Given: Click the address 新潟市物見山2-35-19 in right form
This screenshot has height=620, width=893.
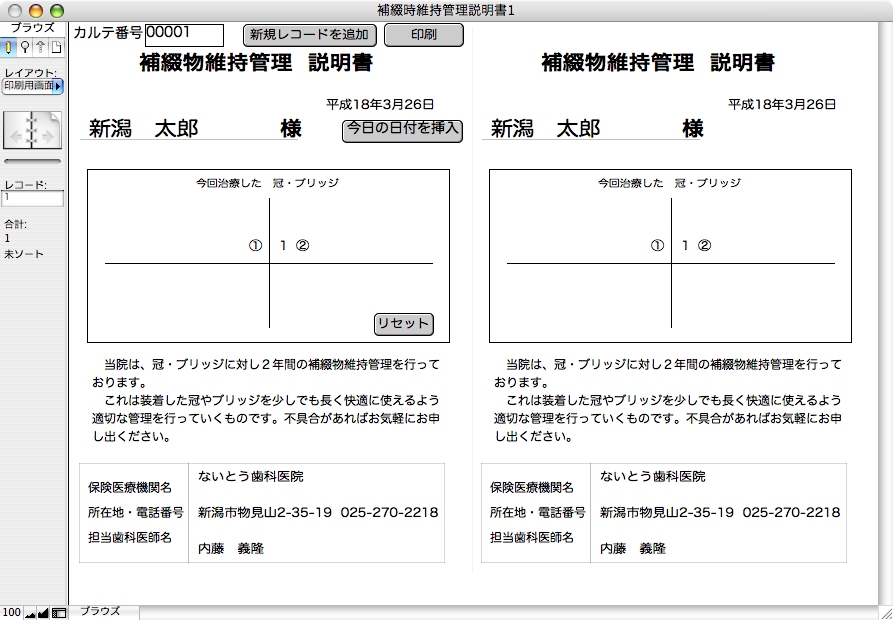Looking at the screenshot, I should point(667,512).
